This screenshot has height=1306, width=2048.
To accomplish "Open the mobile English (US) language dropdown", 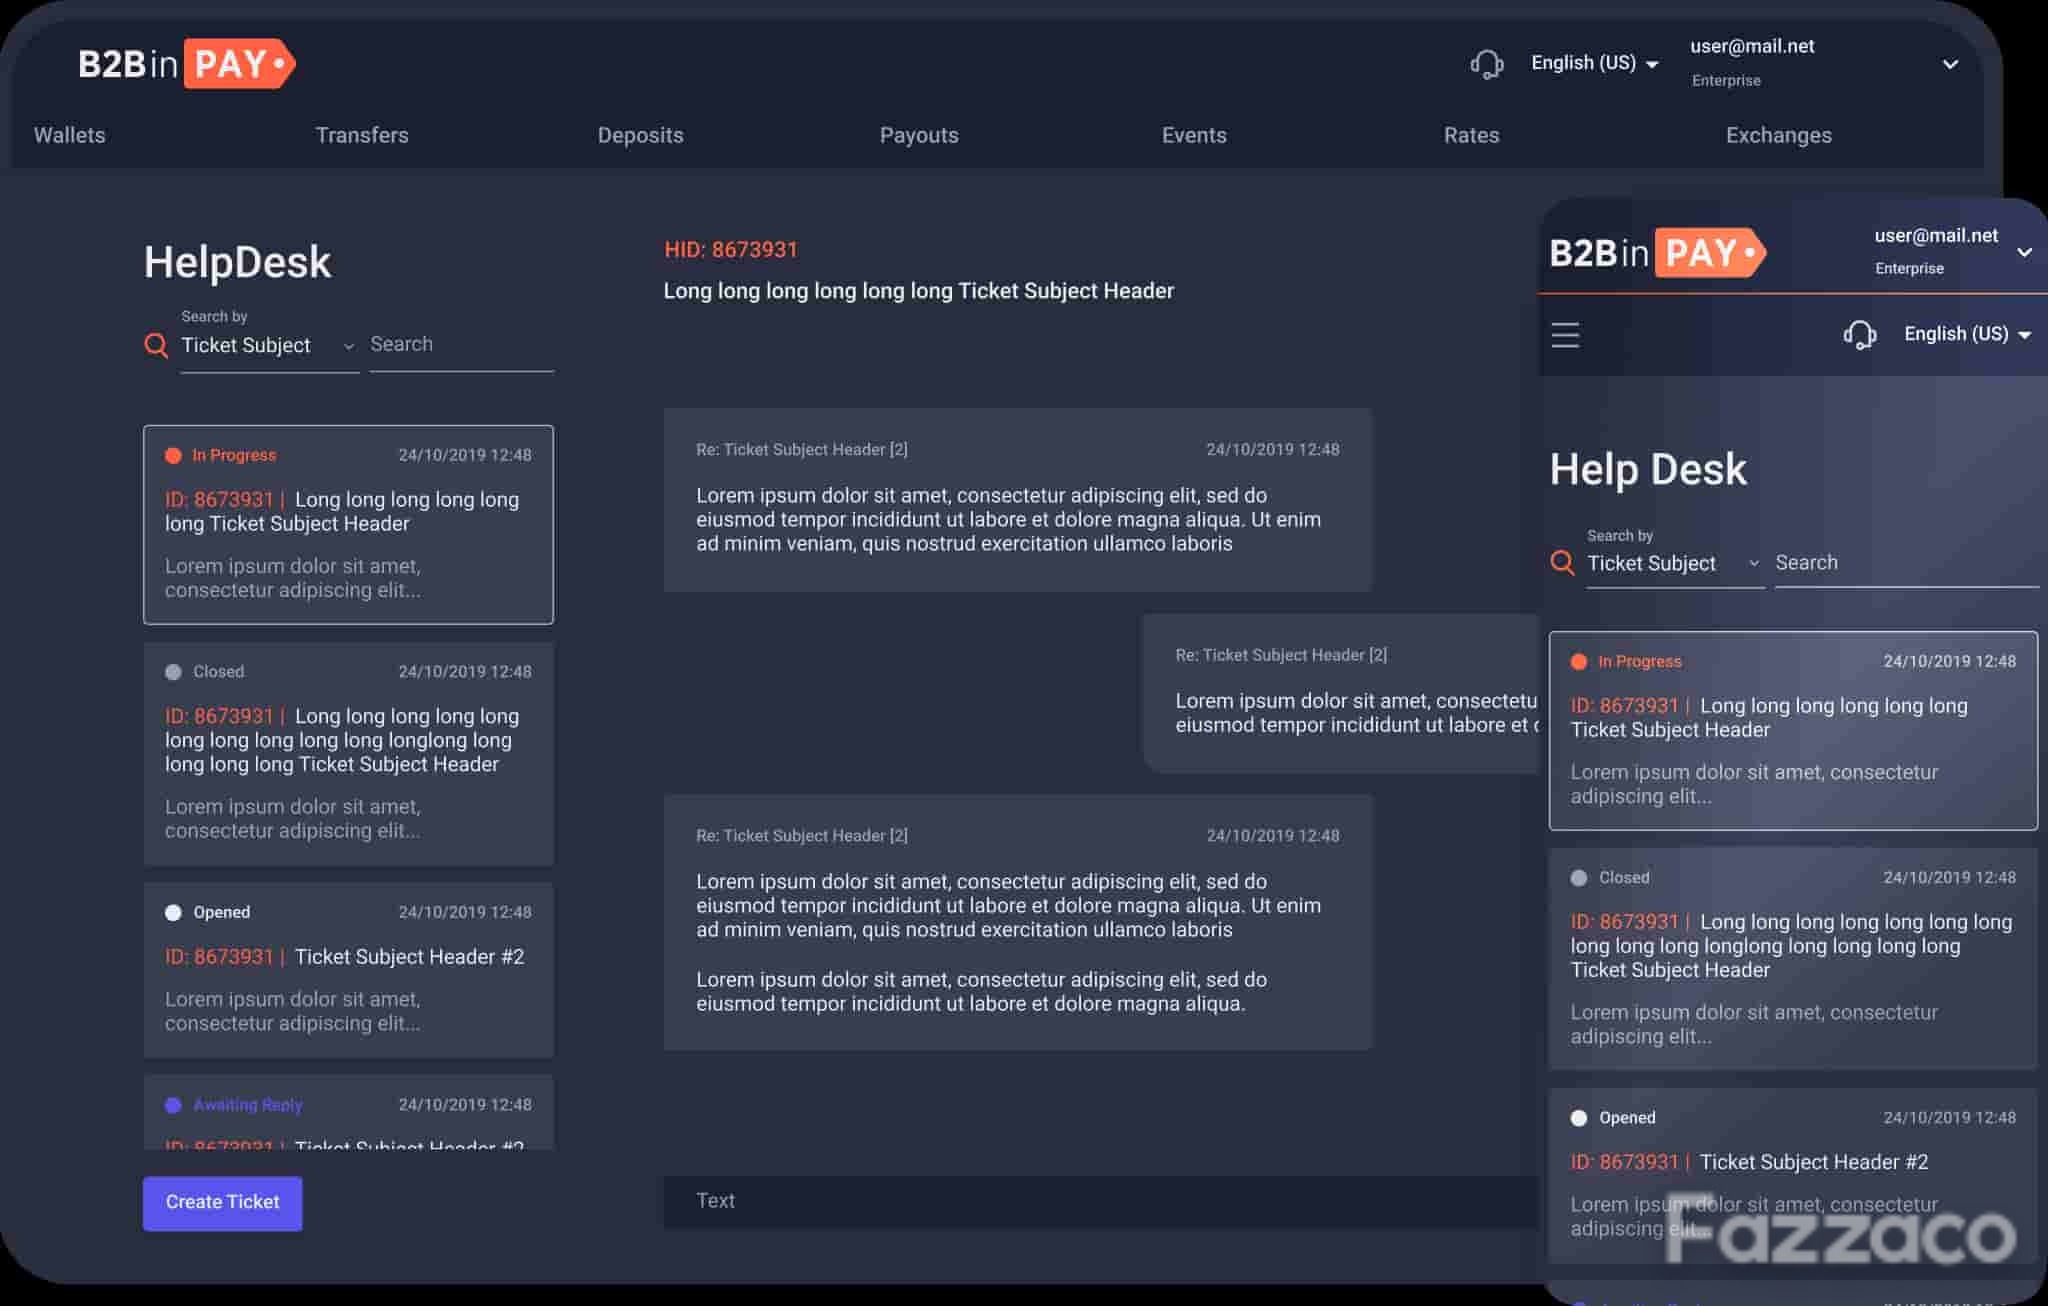I will tap(1967, 334).
